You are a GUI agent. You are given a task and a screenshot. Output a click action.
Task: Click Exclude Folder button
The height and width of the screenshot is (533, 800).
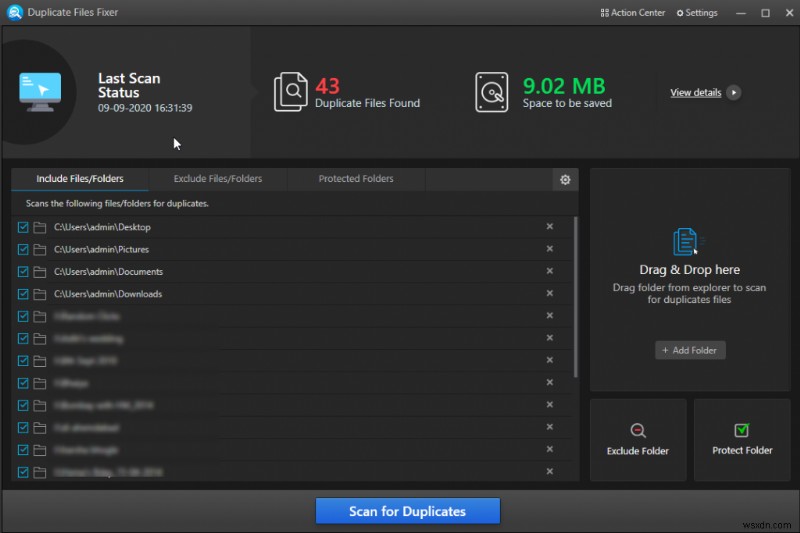point(638,440)
